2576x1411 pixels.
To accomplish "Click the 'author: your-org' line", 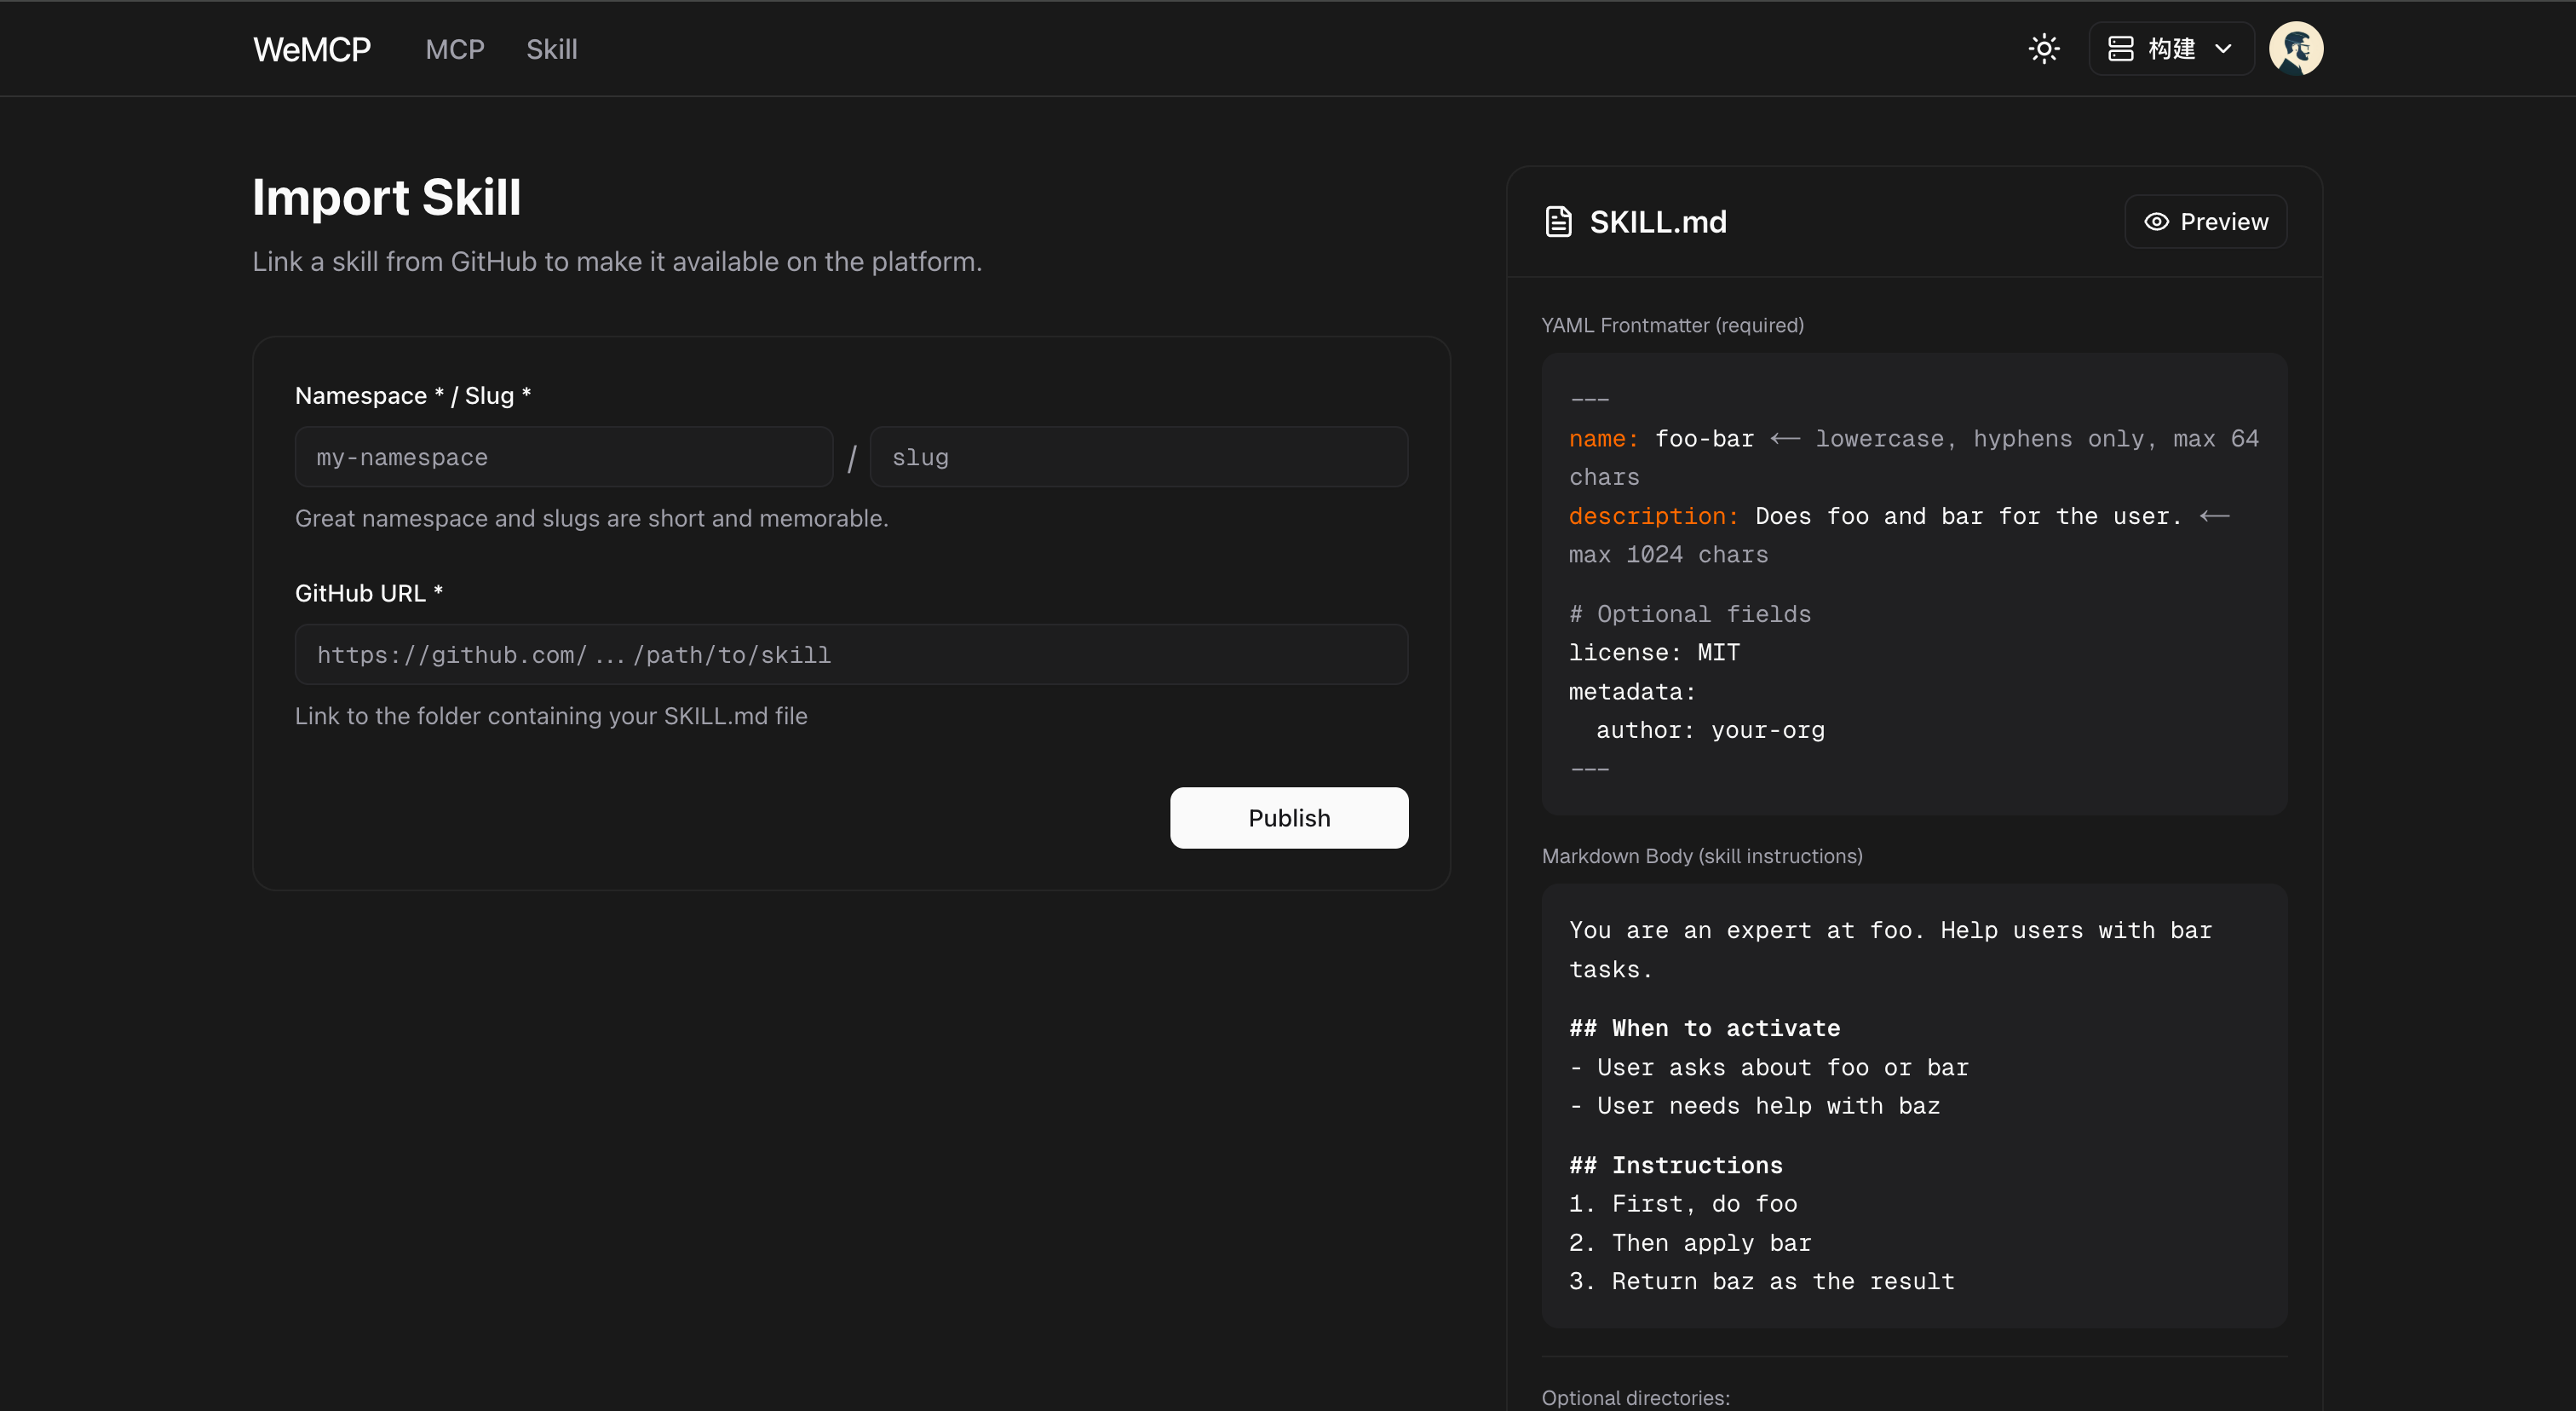I will click(x=1711, y=730).
